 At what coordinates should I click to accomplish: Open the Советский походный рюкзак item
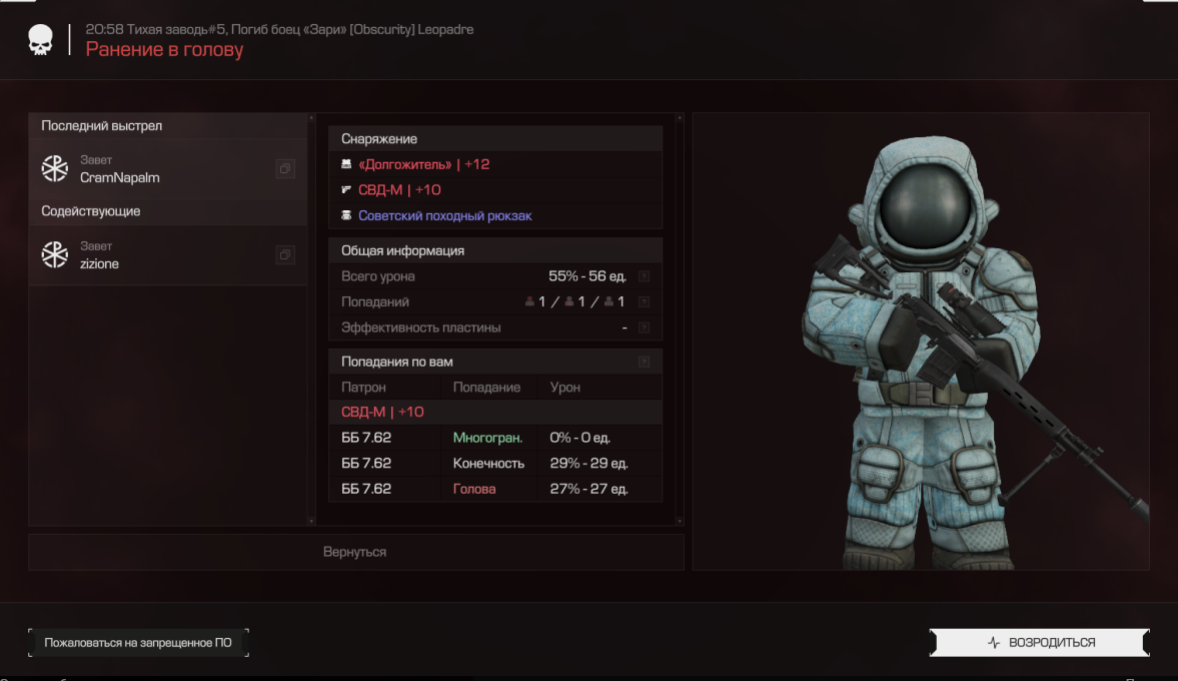point(445,215)
